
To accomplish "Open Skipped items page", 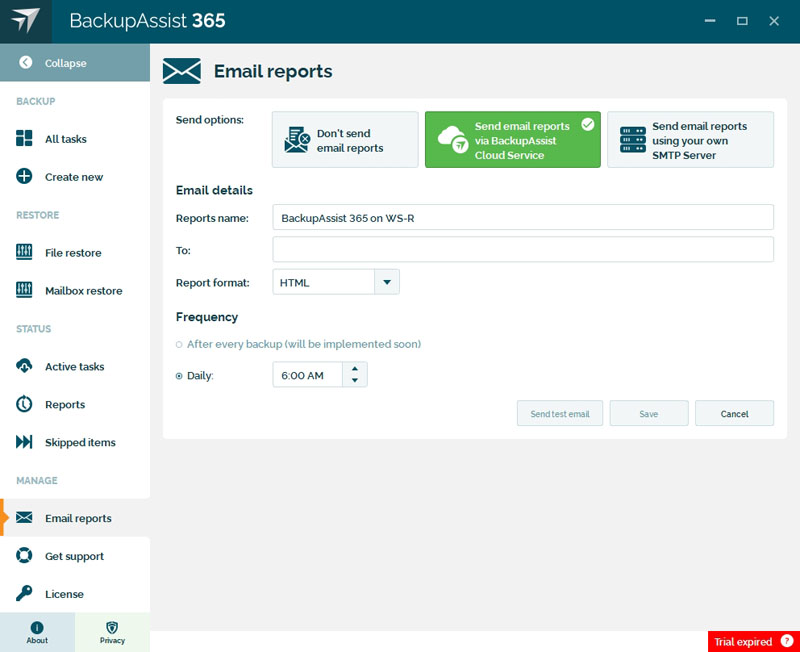I will point(75,442).
